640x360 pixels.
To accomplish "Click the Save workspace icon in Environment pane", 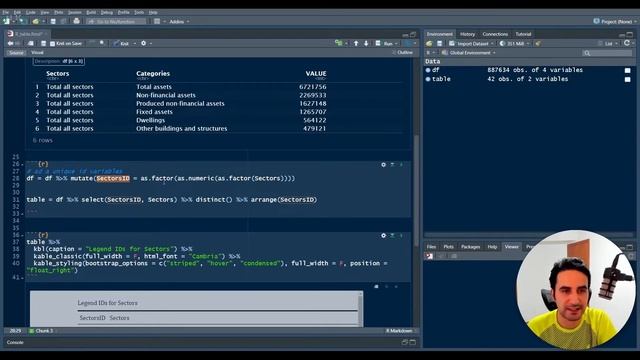I will pos(440,44).
